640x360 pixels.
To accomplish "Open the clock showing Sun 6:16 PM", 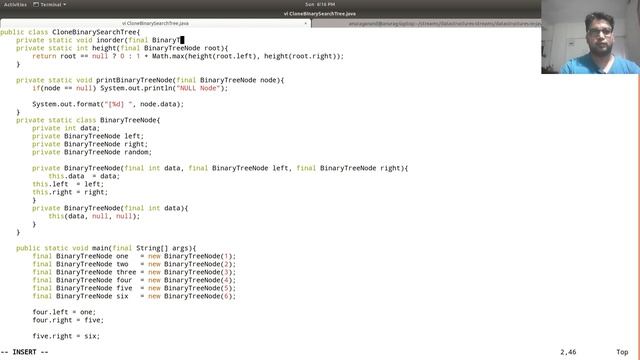I will tap(320, 4).
